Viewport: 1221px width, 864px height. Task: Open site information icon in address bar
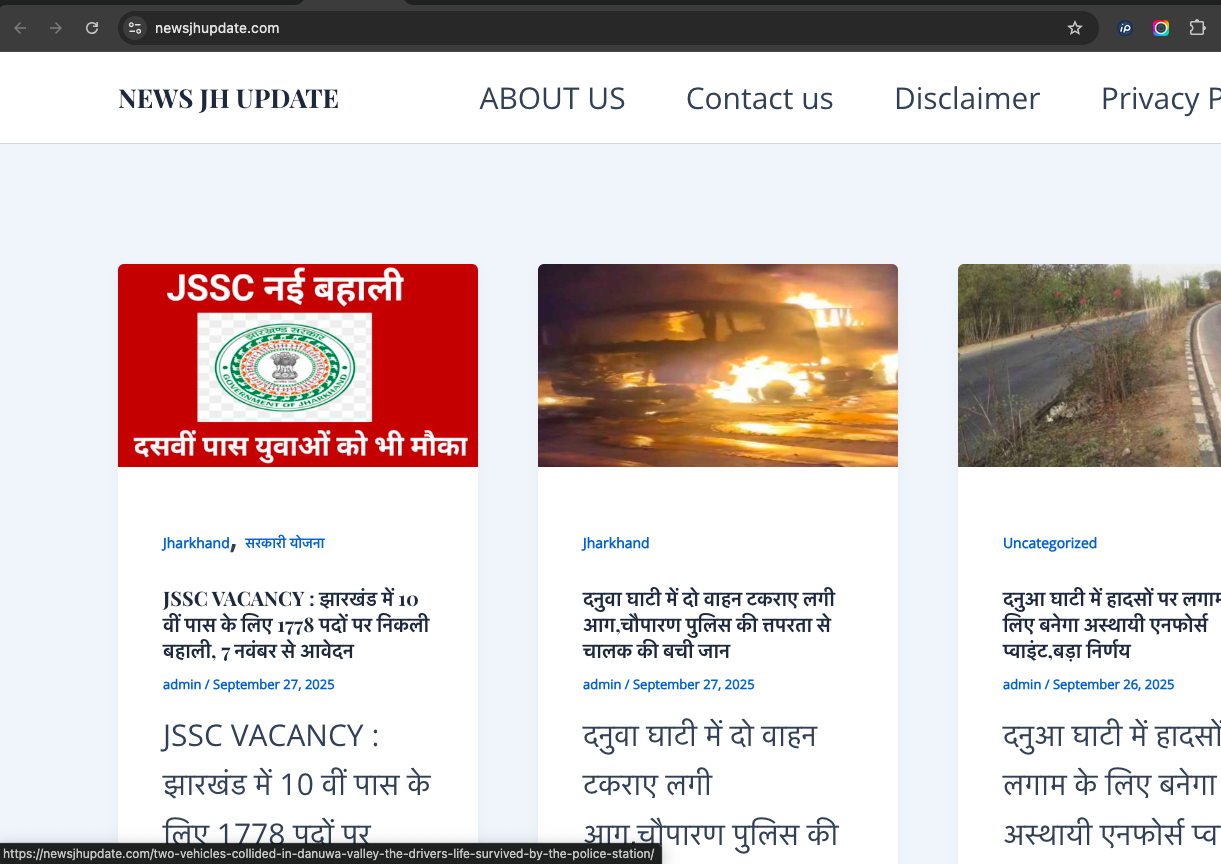tap(136, 28)
